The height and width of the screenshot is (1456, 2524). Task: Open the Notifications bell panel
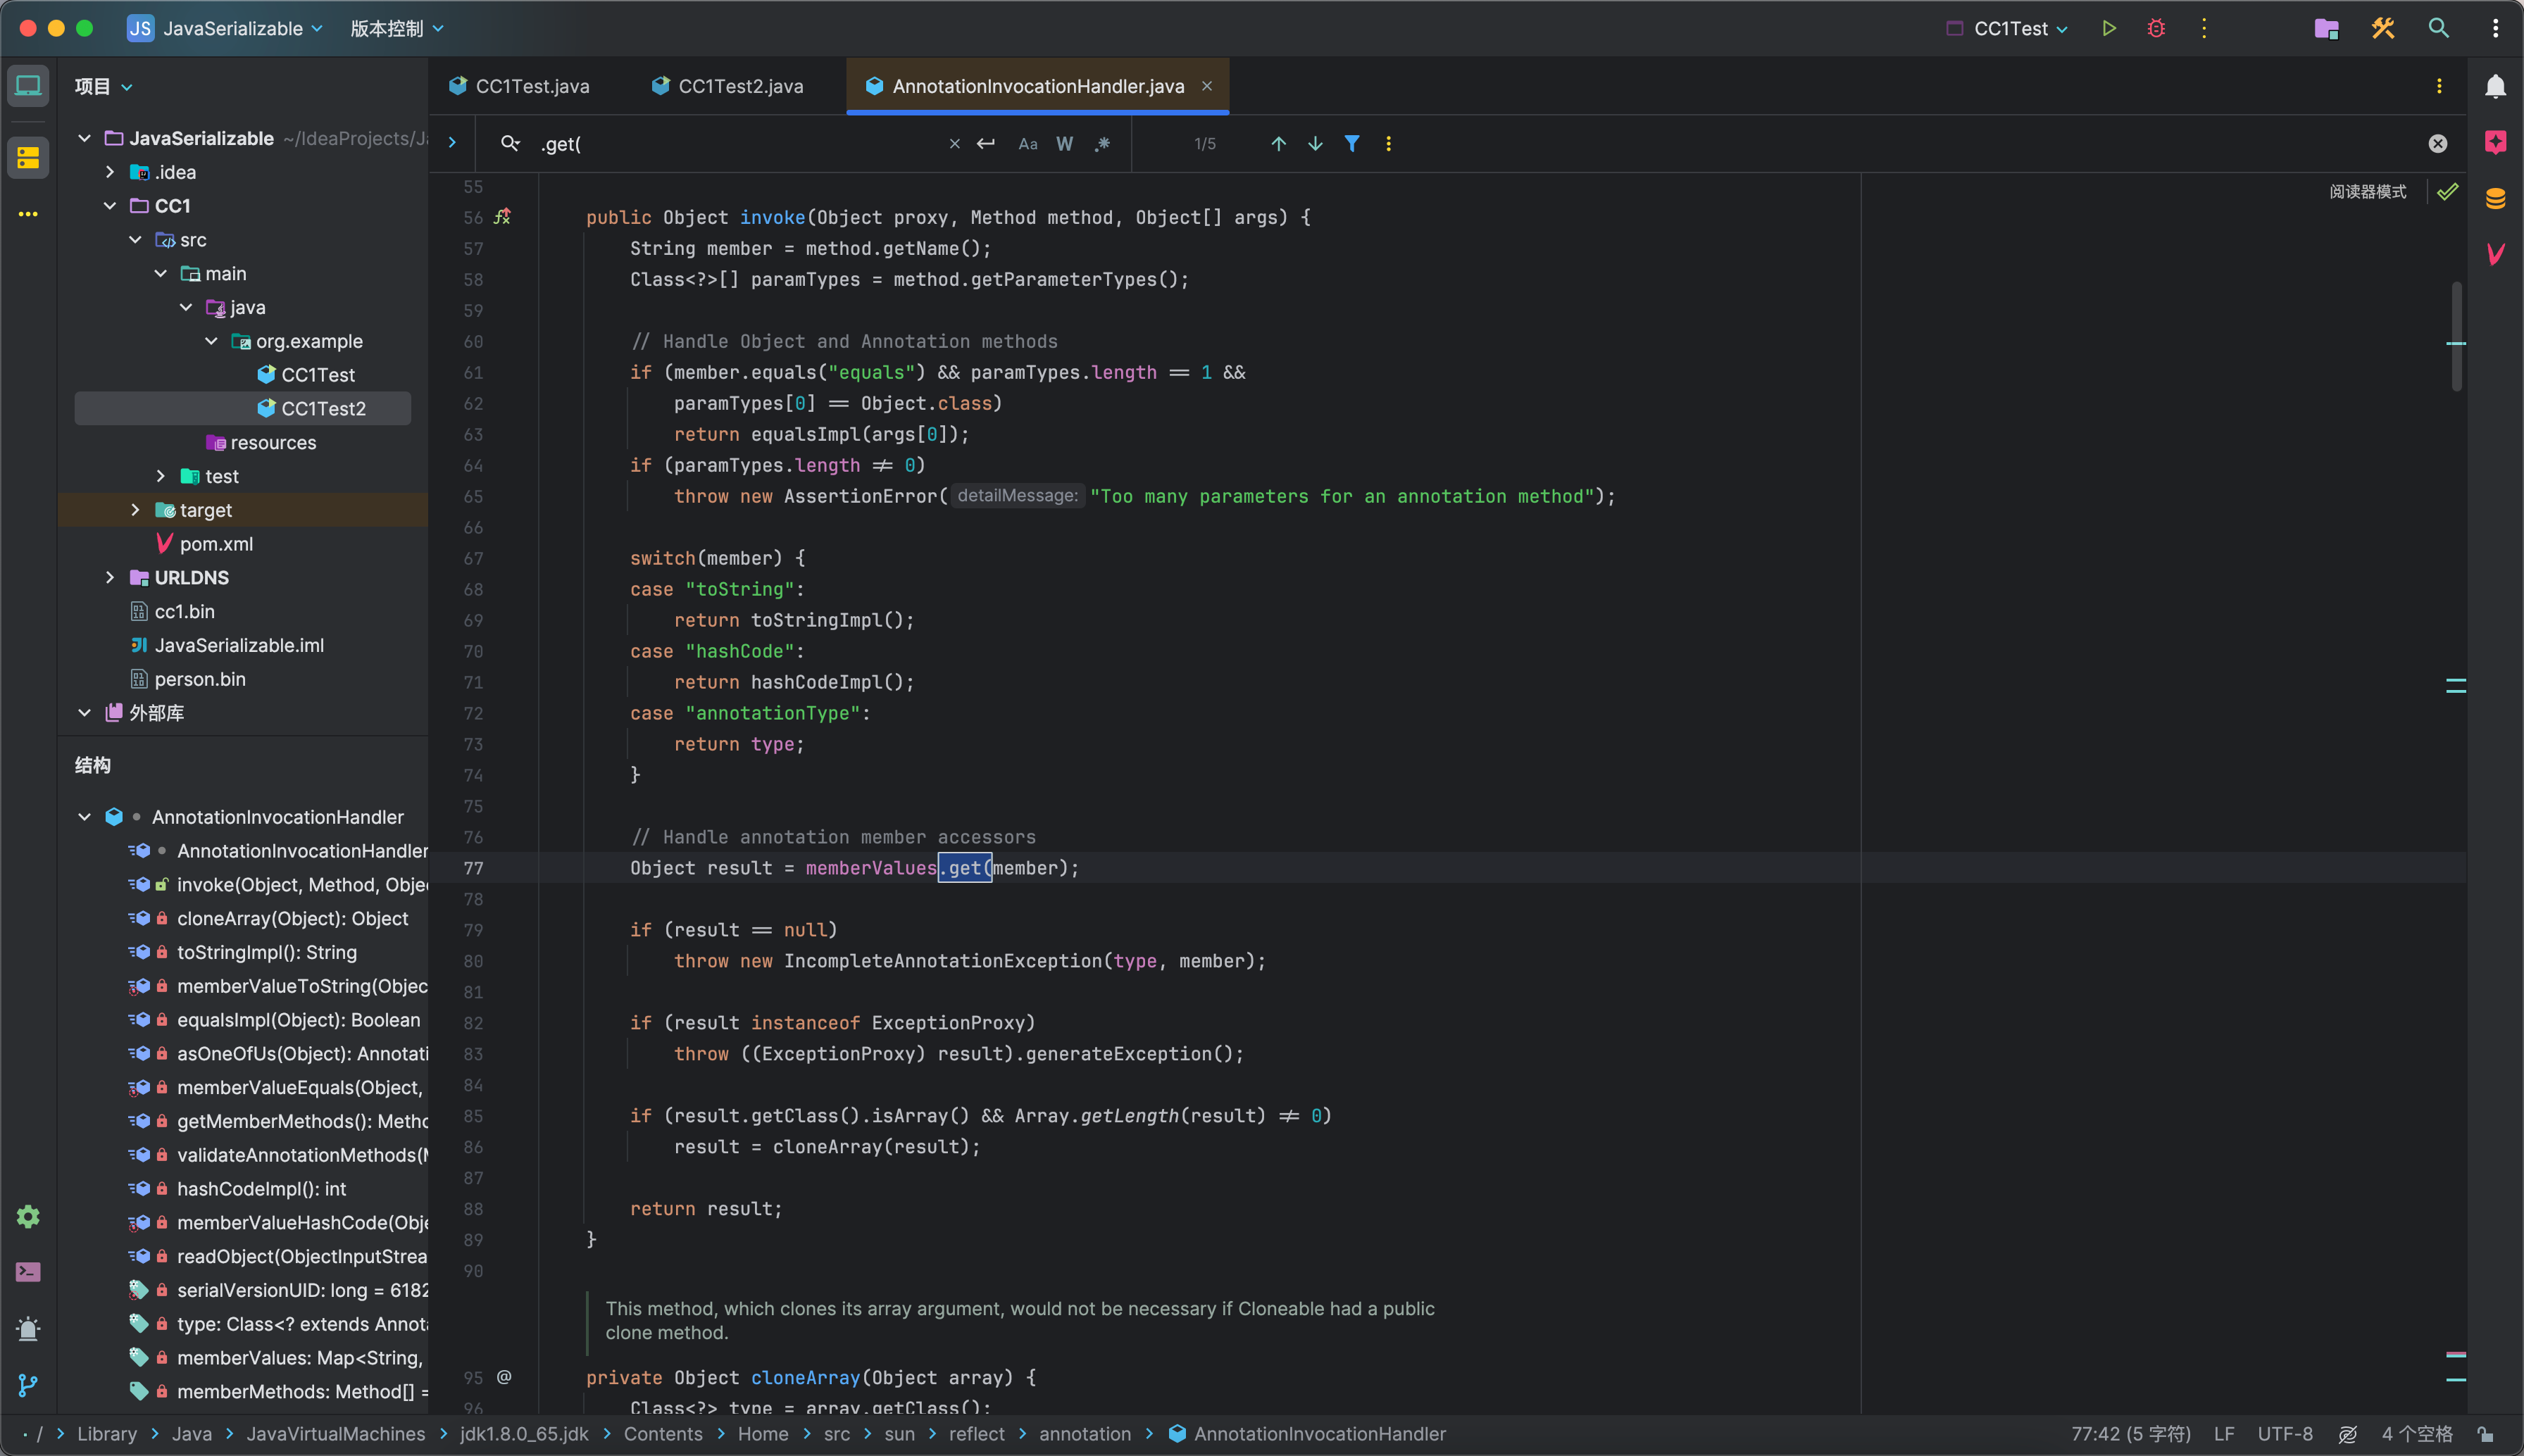coord(2495,86)
